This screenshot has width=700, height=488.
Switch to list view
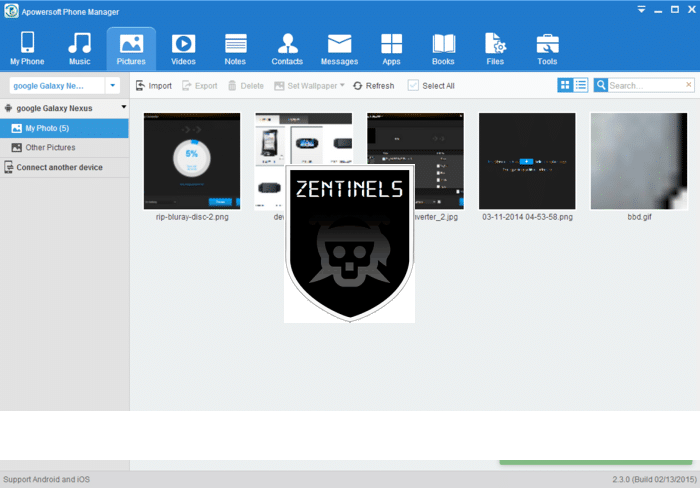click(x=581, y=85)
